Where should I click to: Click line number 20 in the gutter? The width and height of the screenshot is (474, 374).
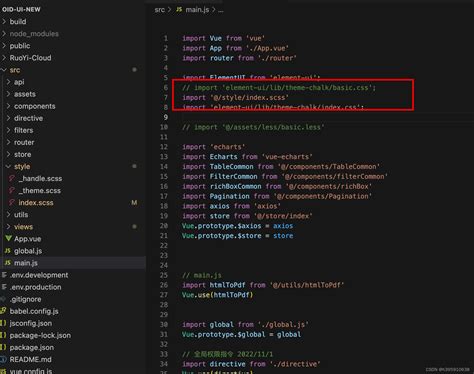pyautogui.click(x=164, y=226)
